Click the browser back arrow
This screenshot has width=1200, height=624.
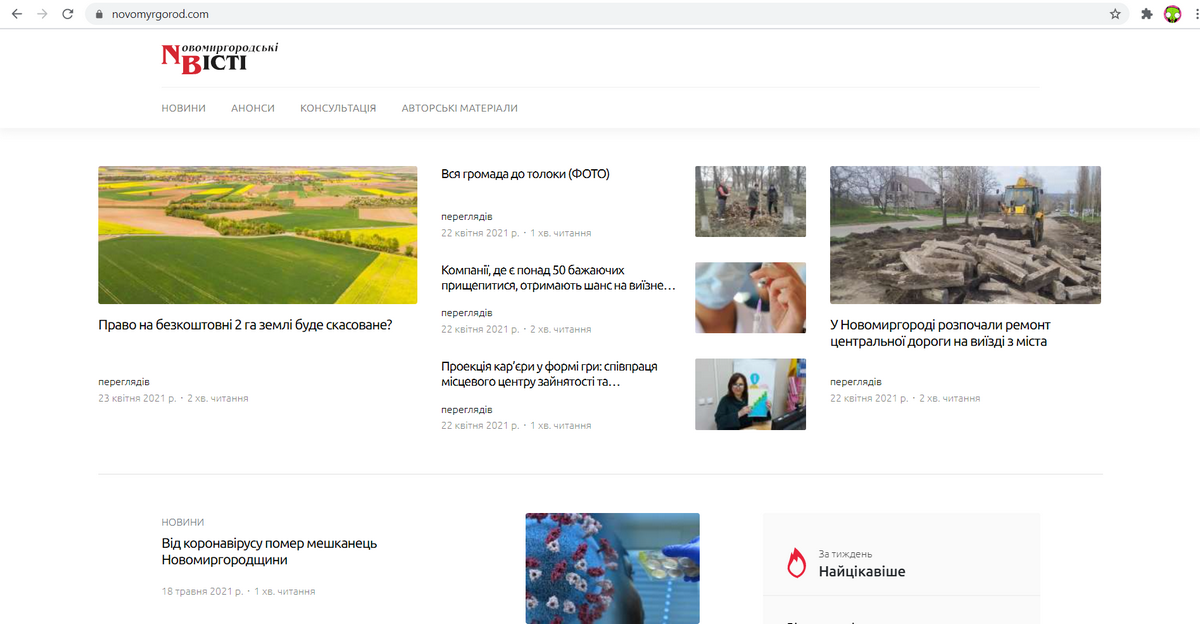pos(16,14)
